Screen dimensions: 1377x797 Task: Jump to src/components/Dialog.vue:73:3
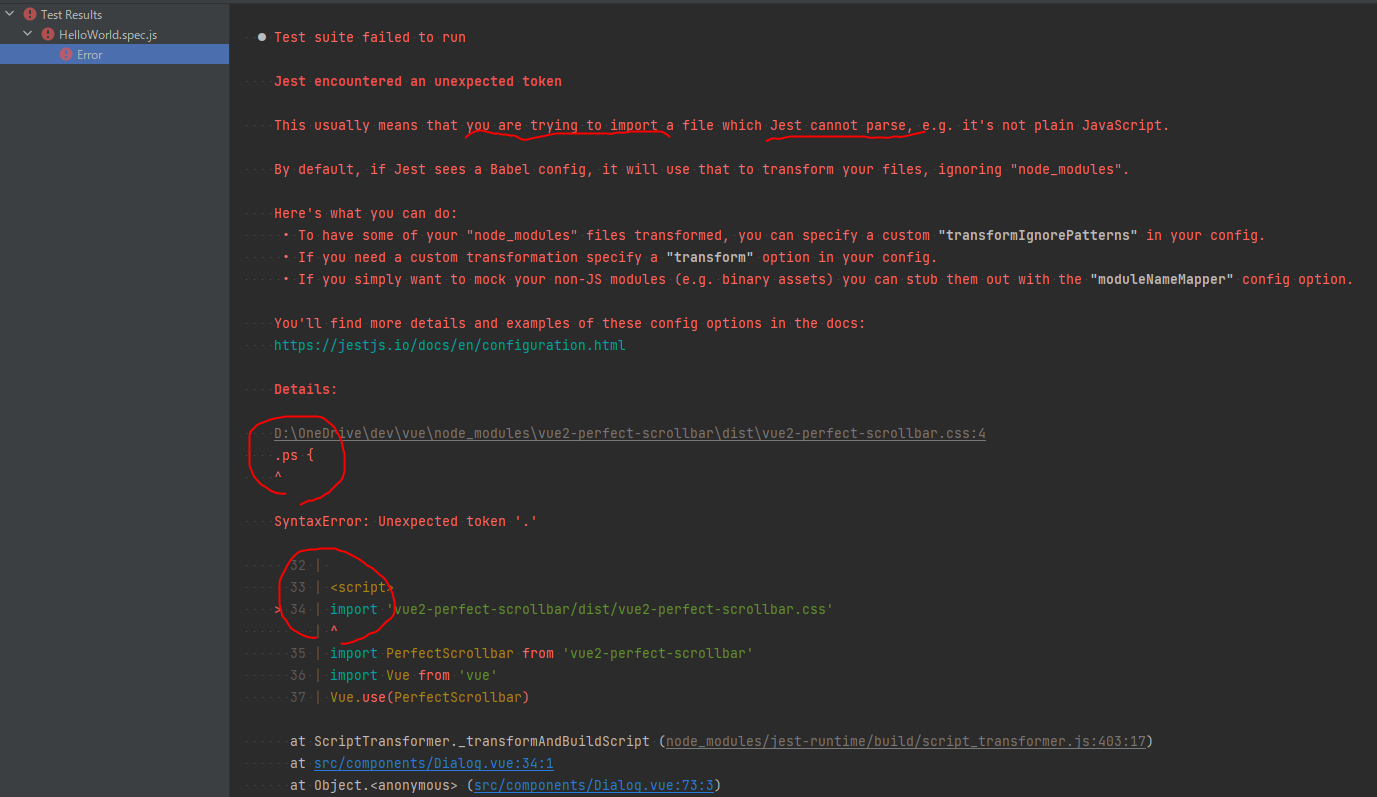point(594,785)
